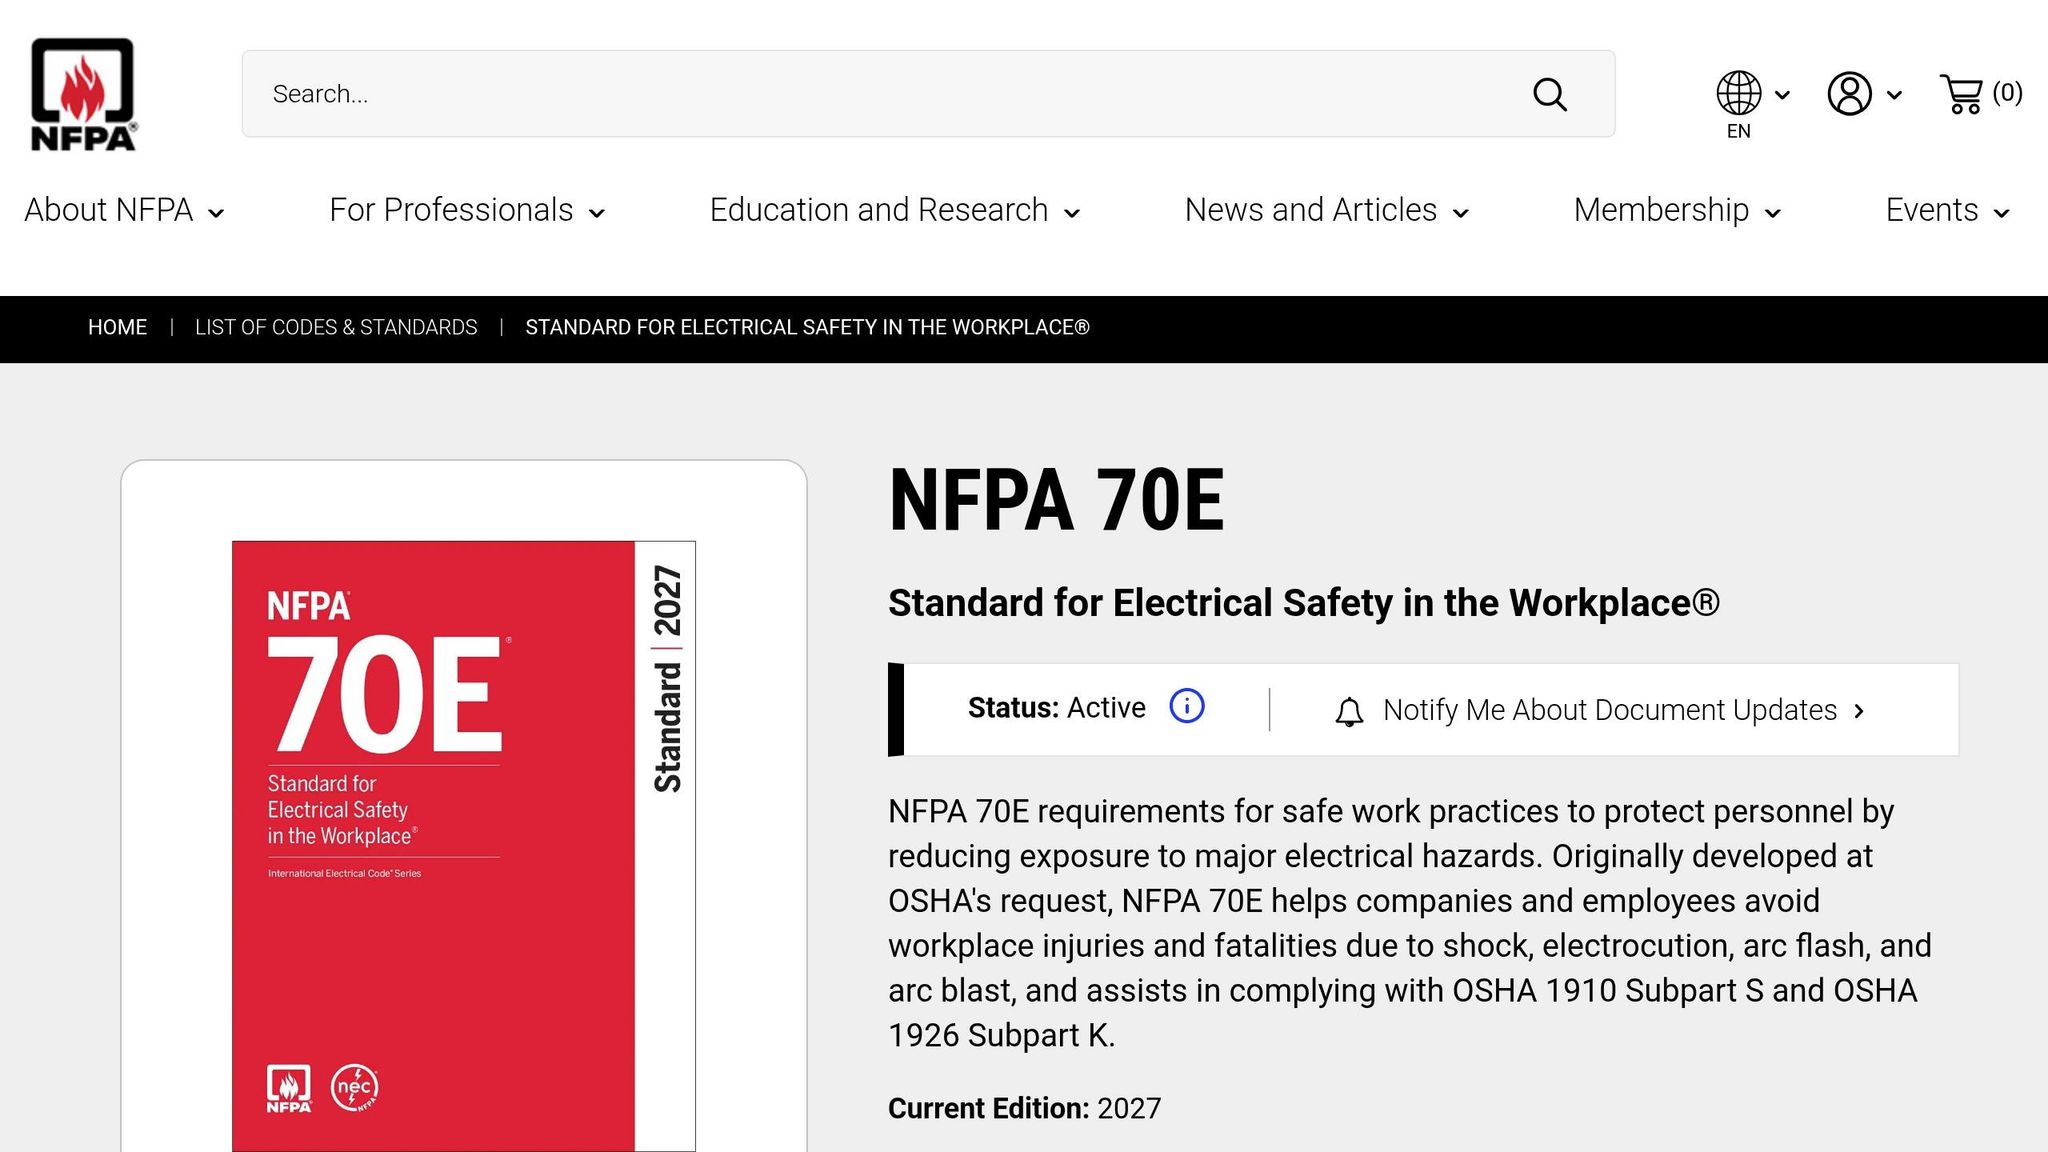2048x1152 pixels.
Task: Click the notification bell icon
Action: [x=1349, y=711]
